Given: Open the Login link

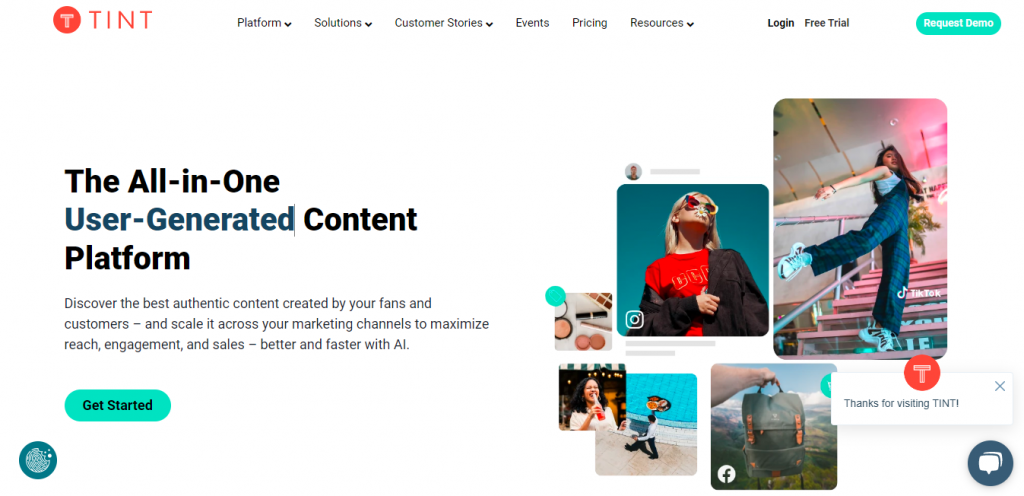Looking at the screenshot, I should (x=780, y=23).
